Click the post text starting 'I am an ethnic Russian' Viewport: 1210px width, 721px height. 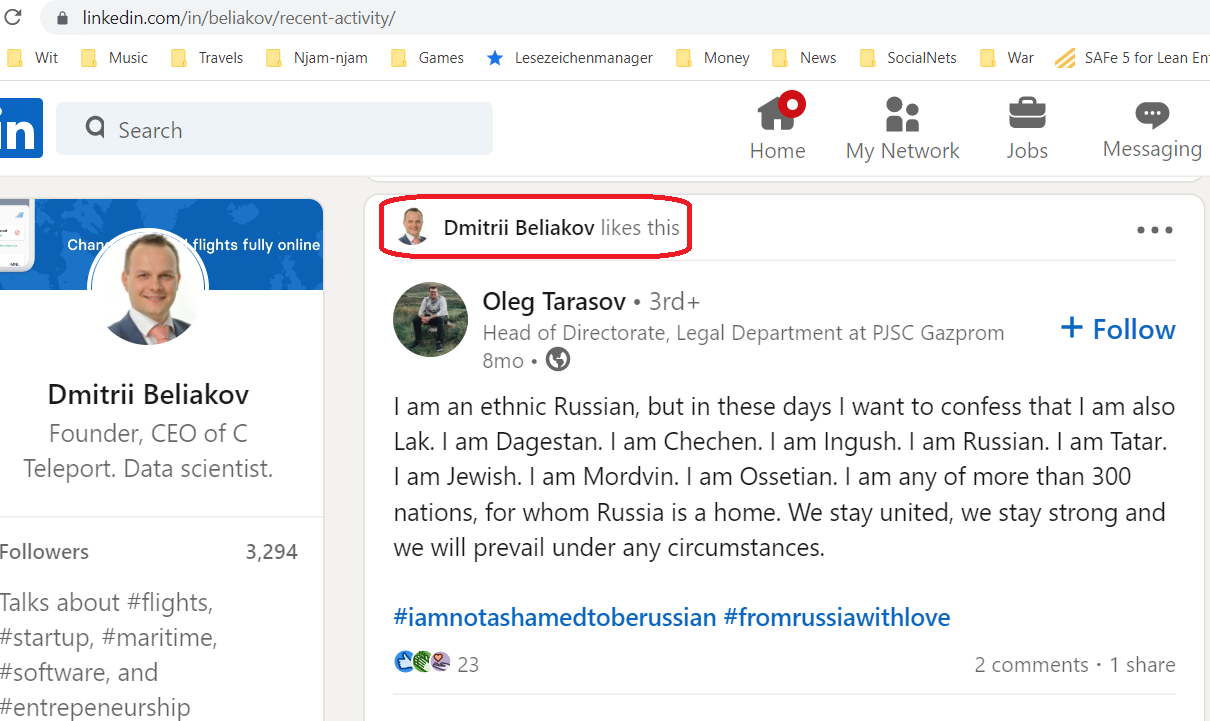[785, 477]
